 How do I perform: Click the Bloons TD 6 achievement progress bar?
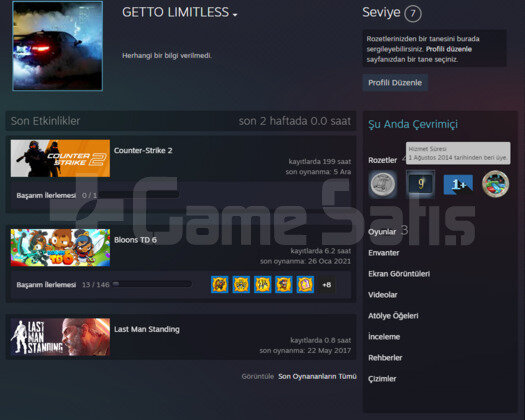(152, 284)
